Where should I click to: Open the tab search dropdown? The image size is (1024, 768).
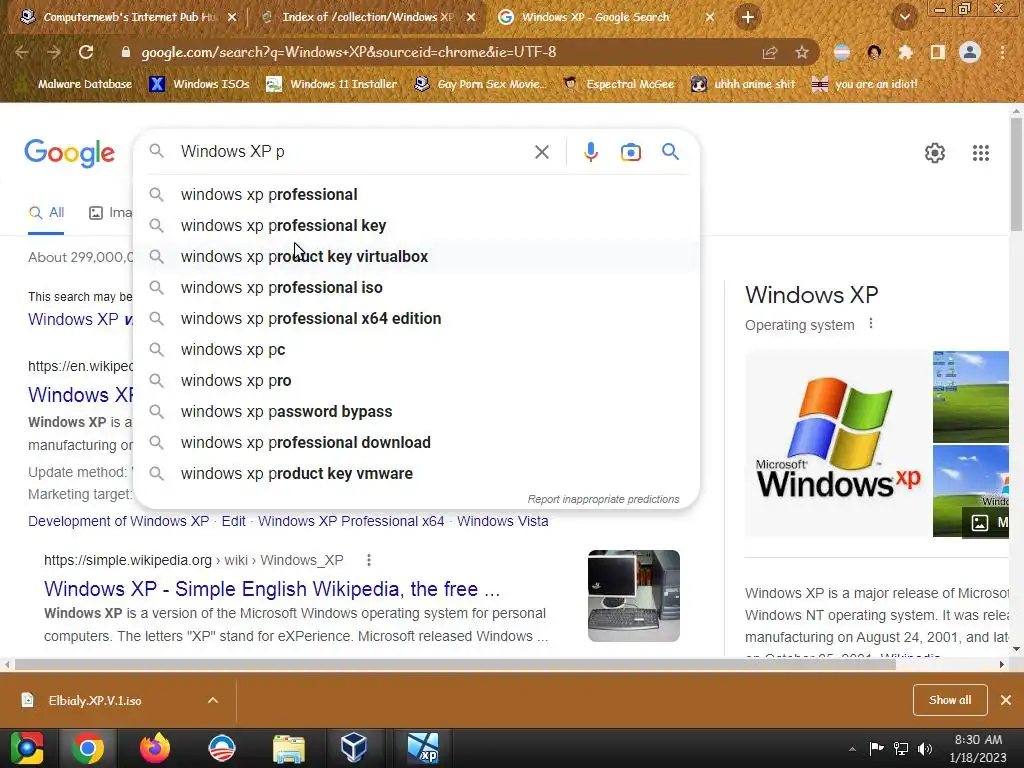click(904, 17)
